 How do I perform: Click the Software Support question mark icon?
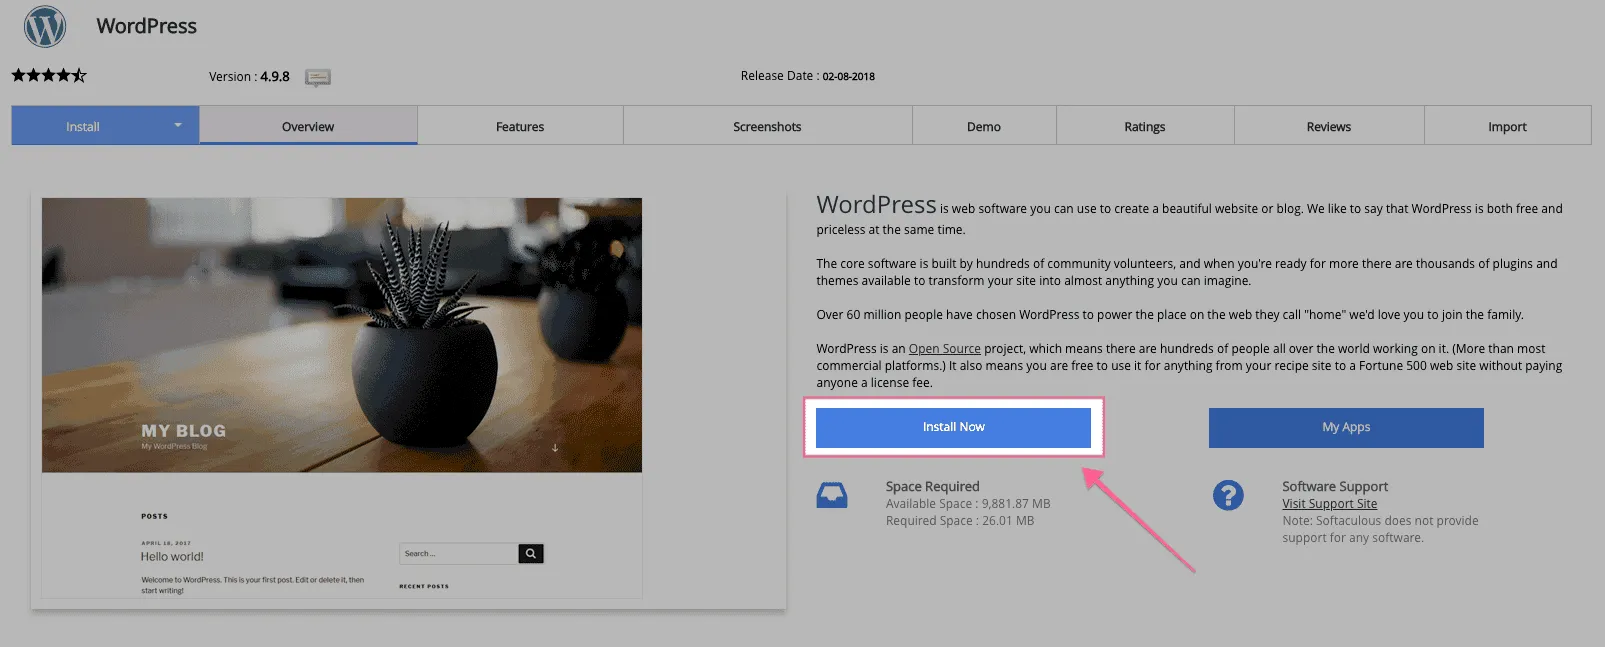tap(1228, 495)
